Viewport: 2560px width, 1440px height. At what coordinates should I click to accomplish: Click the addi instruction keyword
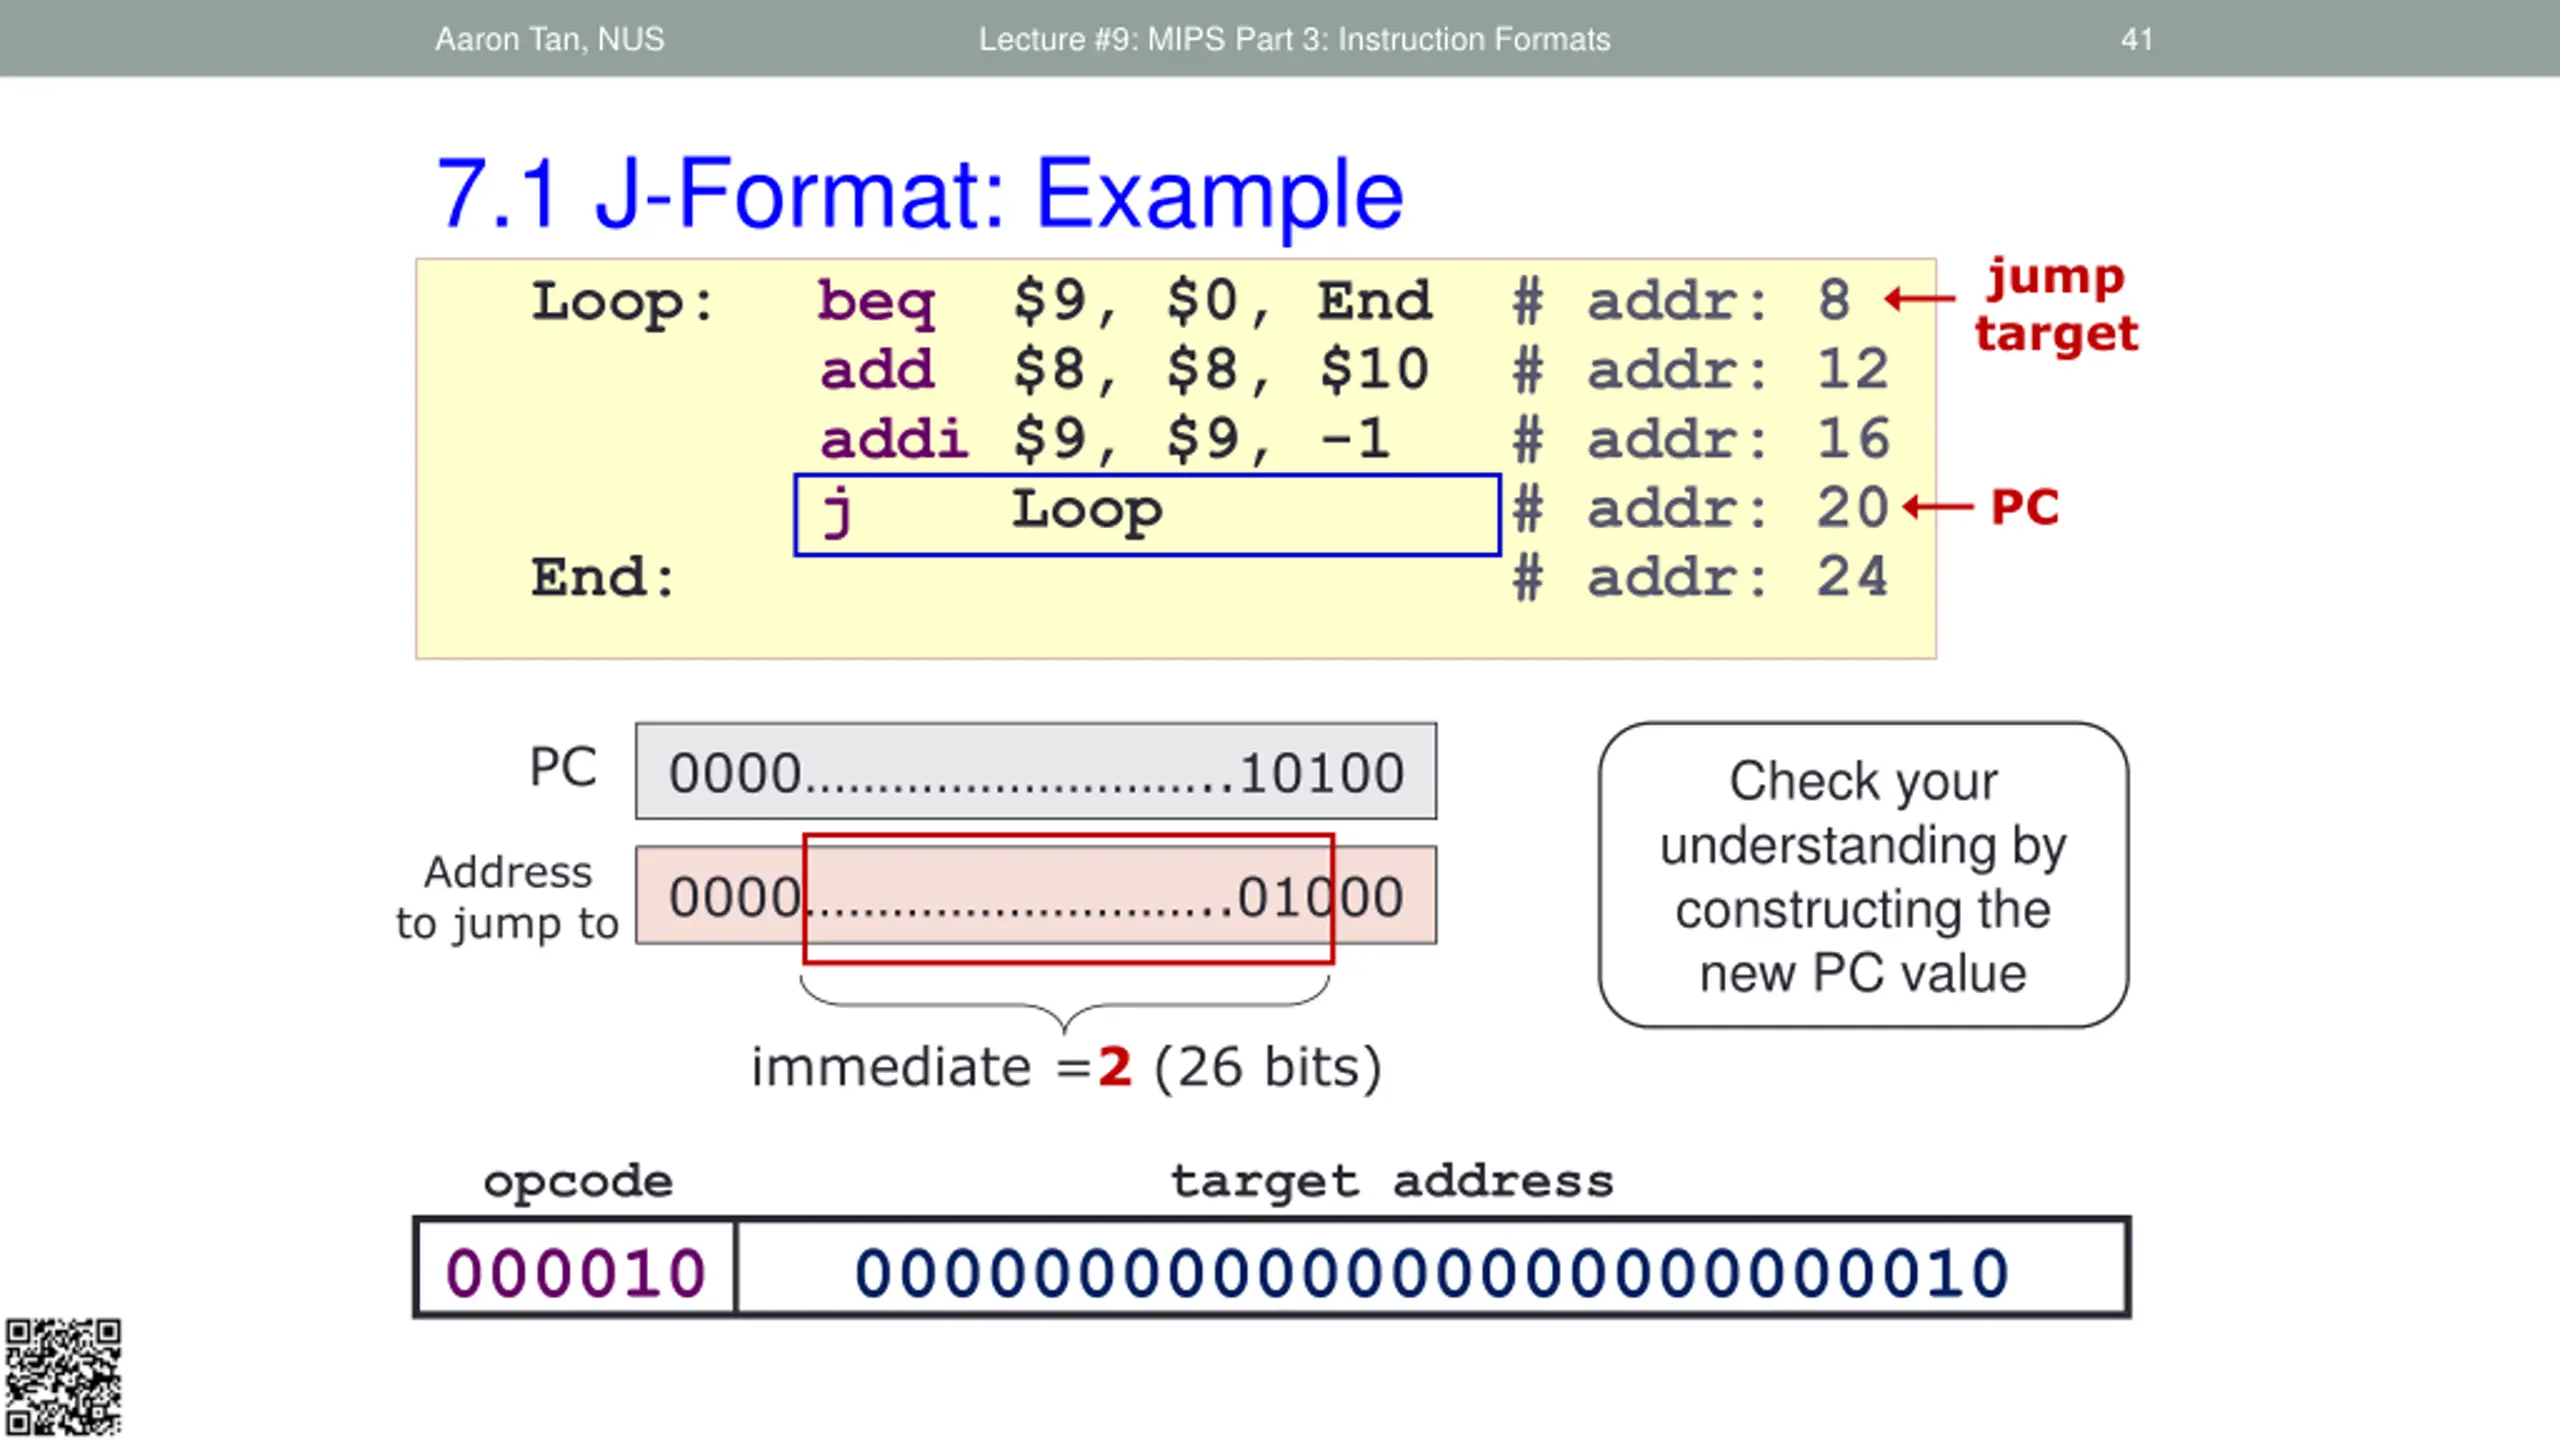(x=894, y=438)
